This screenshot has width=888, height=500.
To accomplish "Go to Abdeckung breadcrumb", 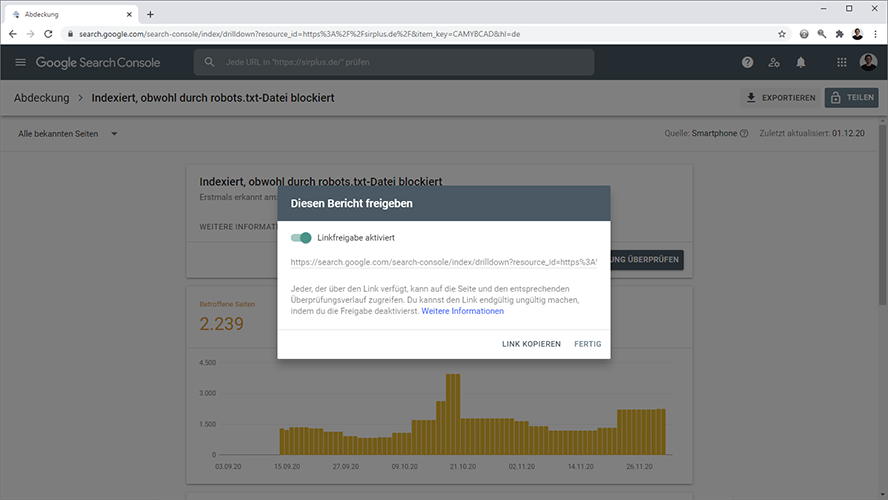I will (x=41, y=98).
